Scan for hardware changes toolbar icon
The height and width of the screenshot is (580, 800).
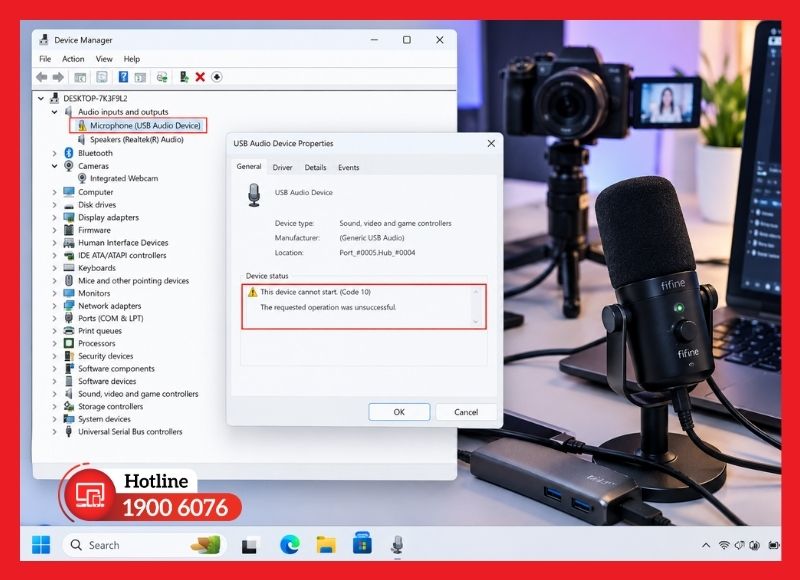click(x=162, y=77)
